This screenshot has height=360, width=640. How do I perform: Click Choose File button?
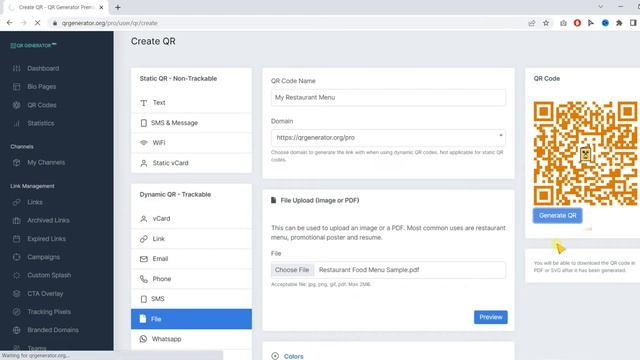(292, 270)
